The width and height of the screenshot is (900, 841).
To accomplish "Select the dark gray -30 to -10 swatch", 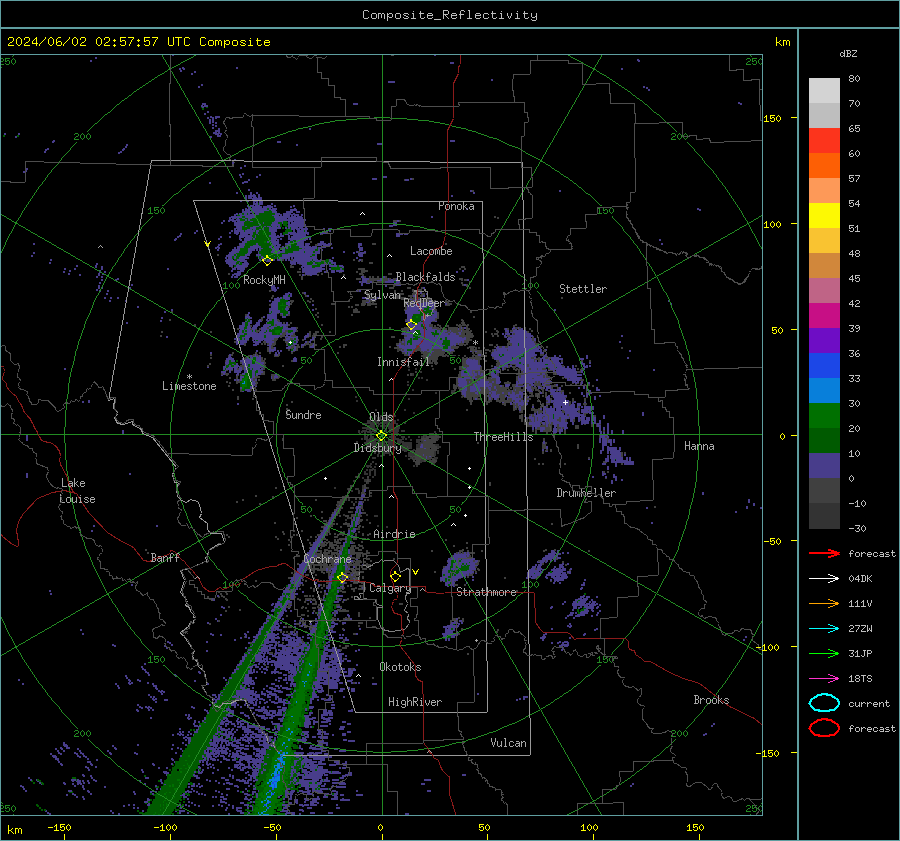I will [x=824, y=516].
